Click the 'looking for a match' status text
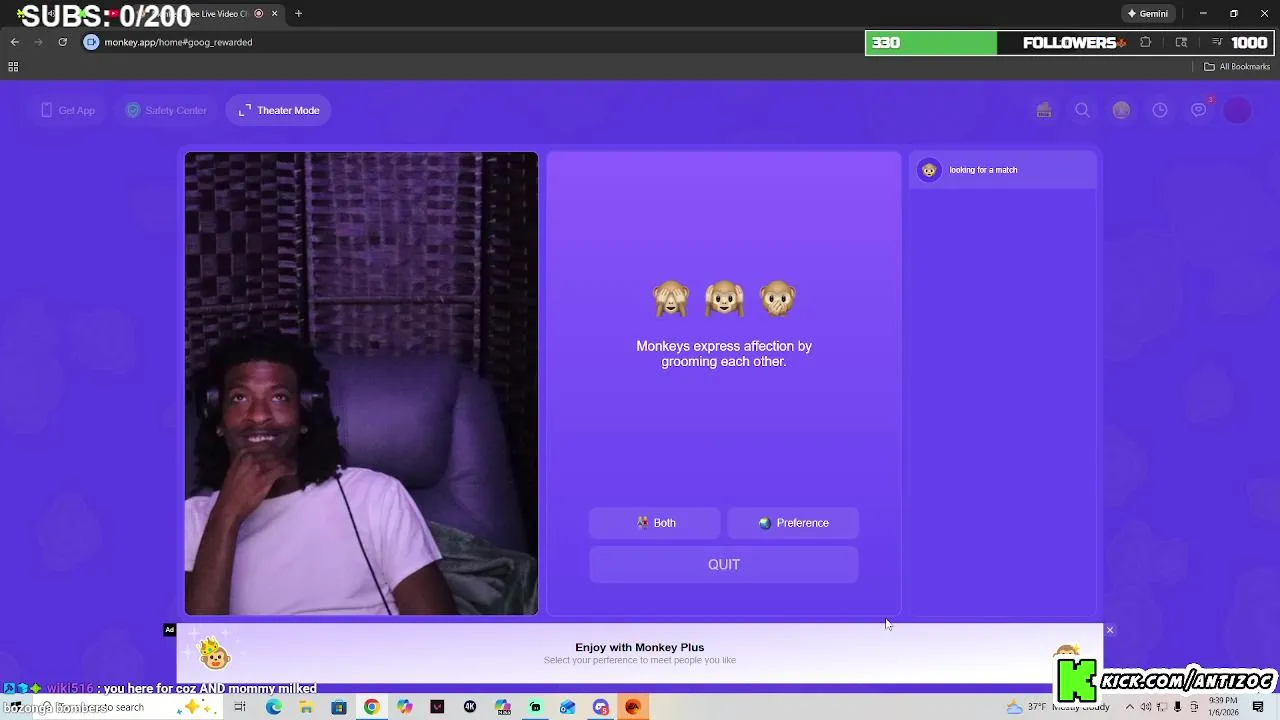This screenshot has height=720, width=1280. pos(983,170)
